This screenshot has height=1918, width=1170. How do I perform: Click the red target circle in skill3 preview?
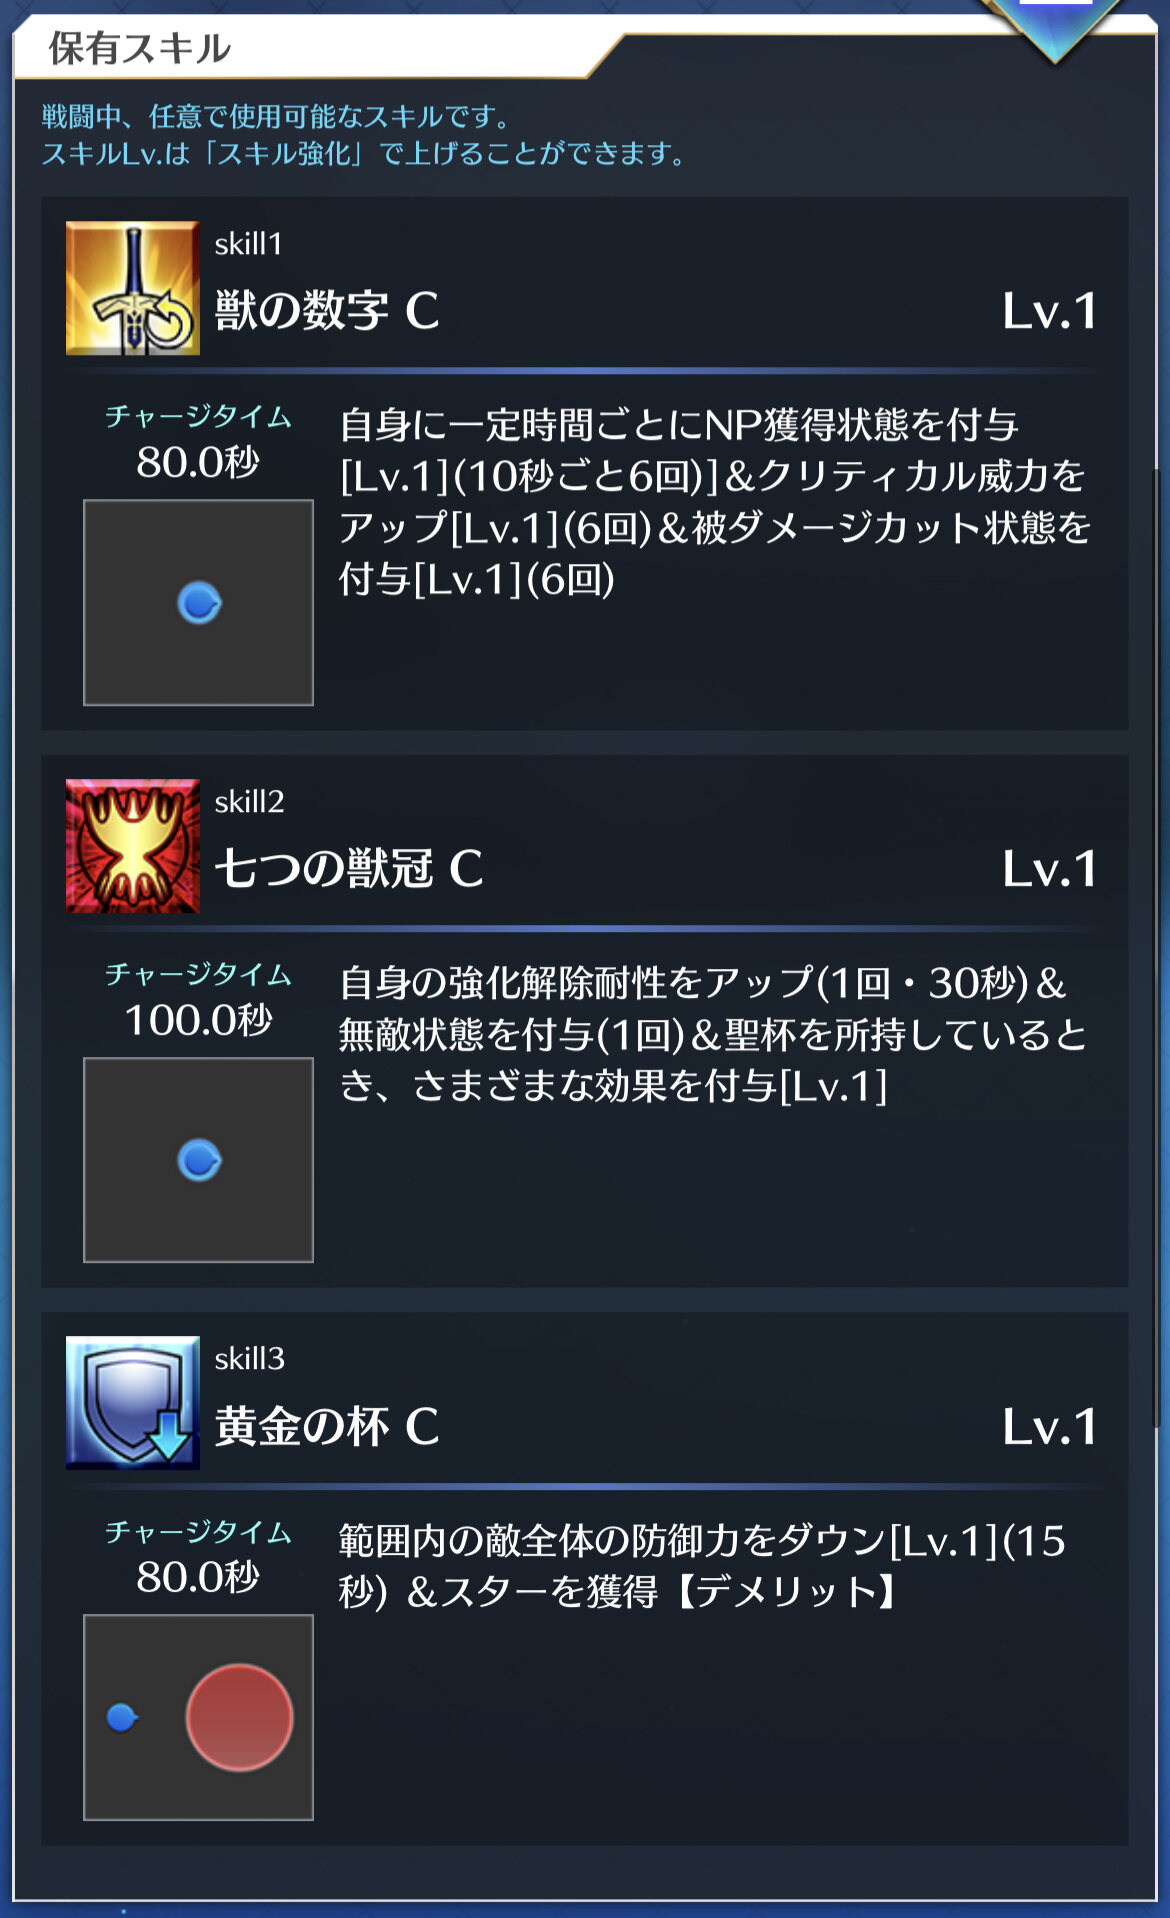[x=239, y=1717]
